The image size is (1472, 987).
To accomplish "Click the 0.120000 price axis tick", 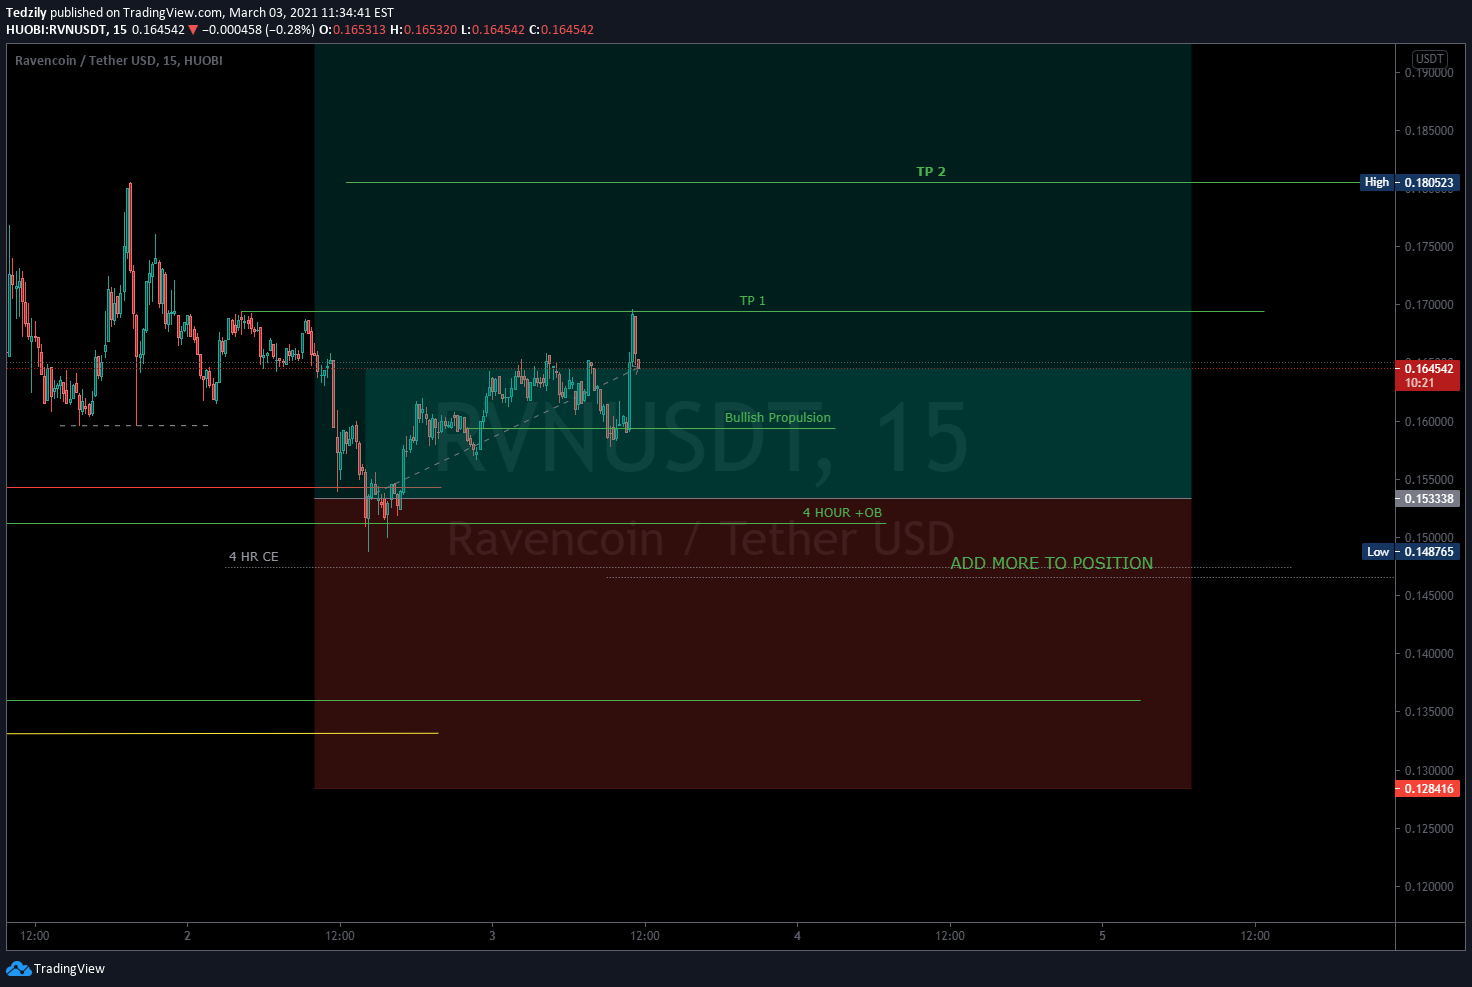I will [1429, 887].
